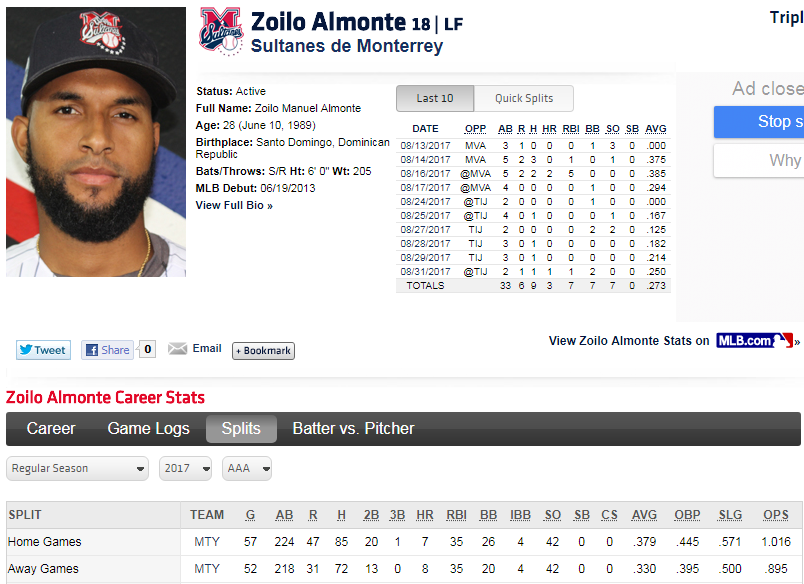Open Zoilo Almonte's player photo
The image size is (804, 584).
pyautogui.click(x=96, y=142)
